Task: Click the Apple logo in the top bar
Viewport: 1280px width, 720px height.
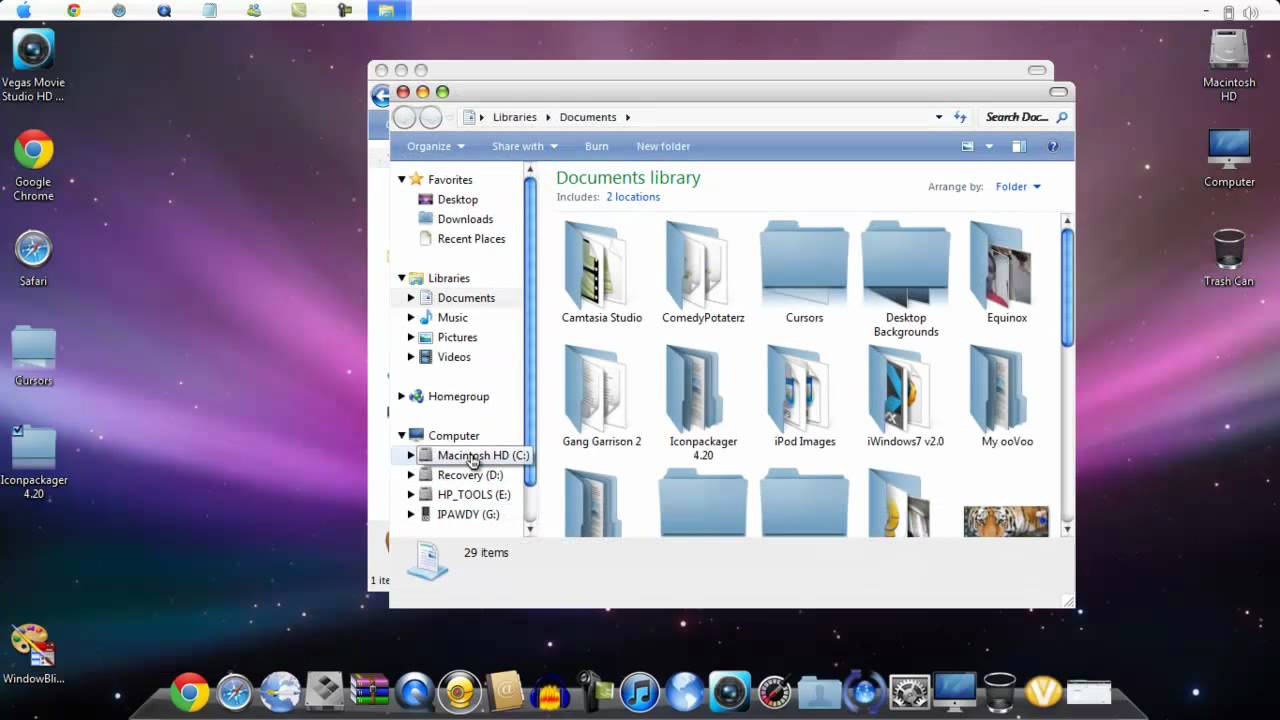Action: pyautogui.click(x=23, y=11)
